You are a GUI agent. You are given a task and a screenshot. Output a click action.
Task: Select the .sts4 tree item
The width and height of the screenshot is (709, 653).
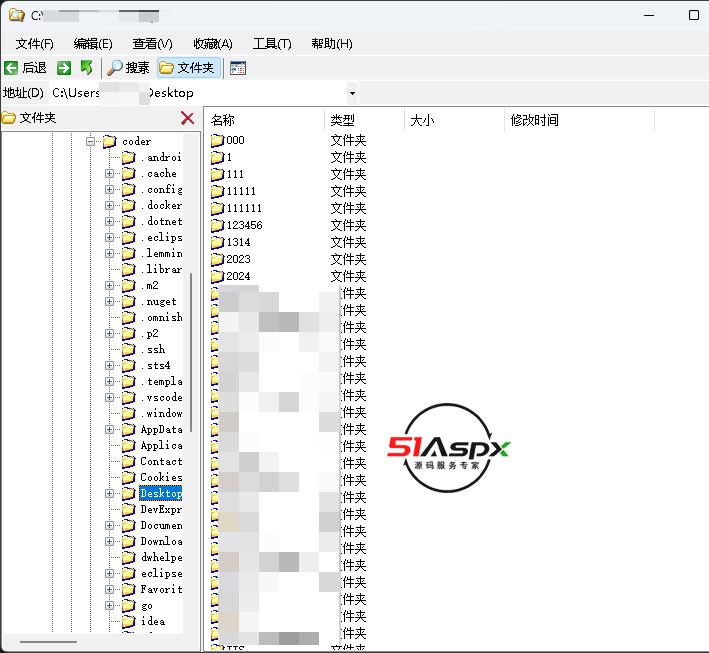point(156,365)
